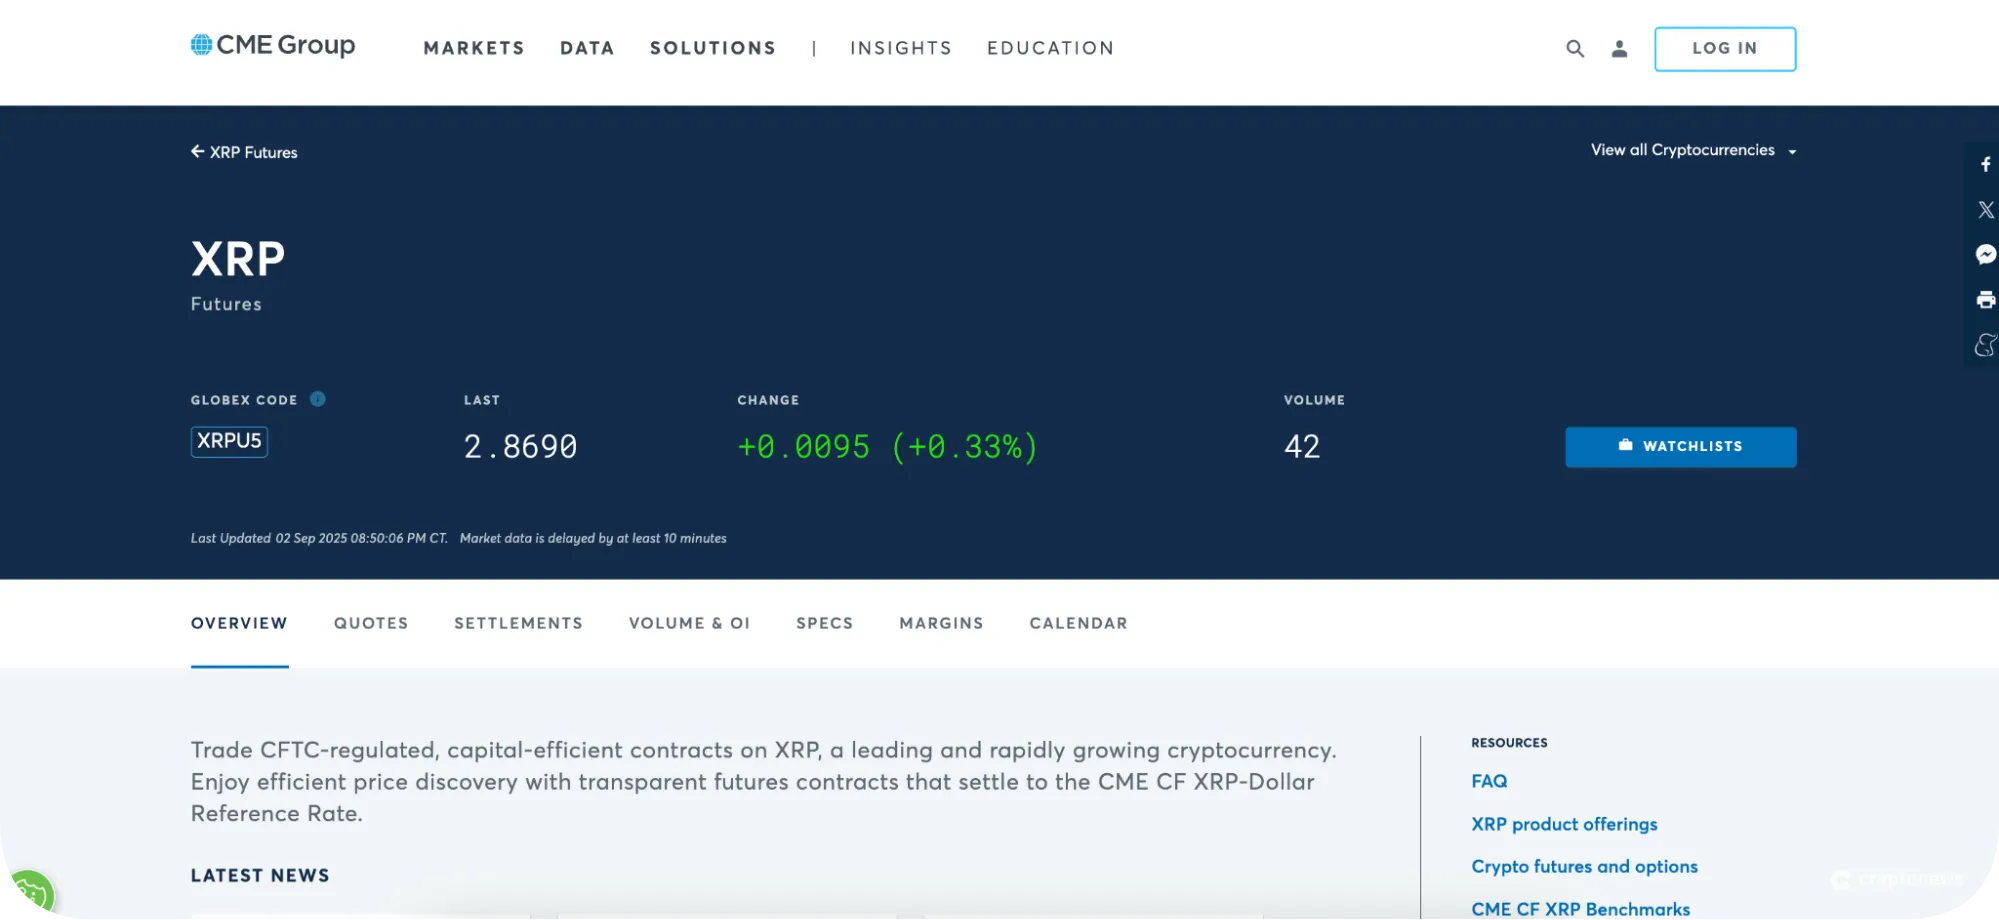Viewport: 1999px width, 920px height.
Task: Add XRP to WATCHLISTS
Action: 1680,447
